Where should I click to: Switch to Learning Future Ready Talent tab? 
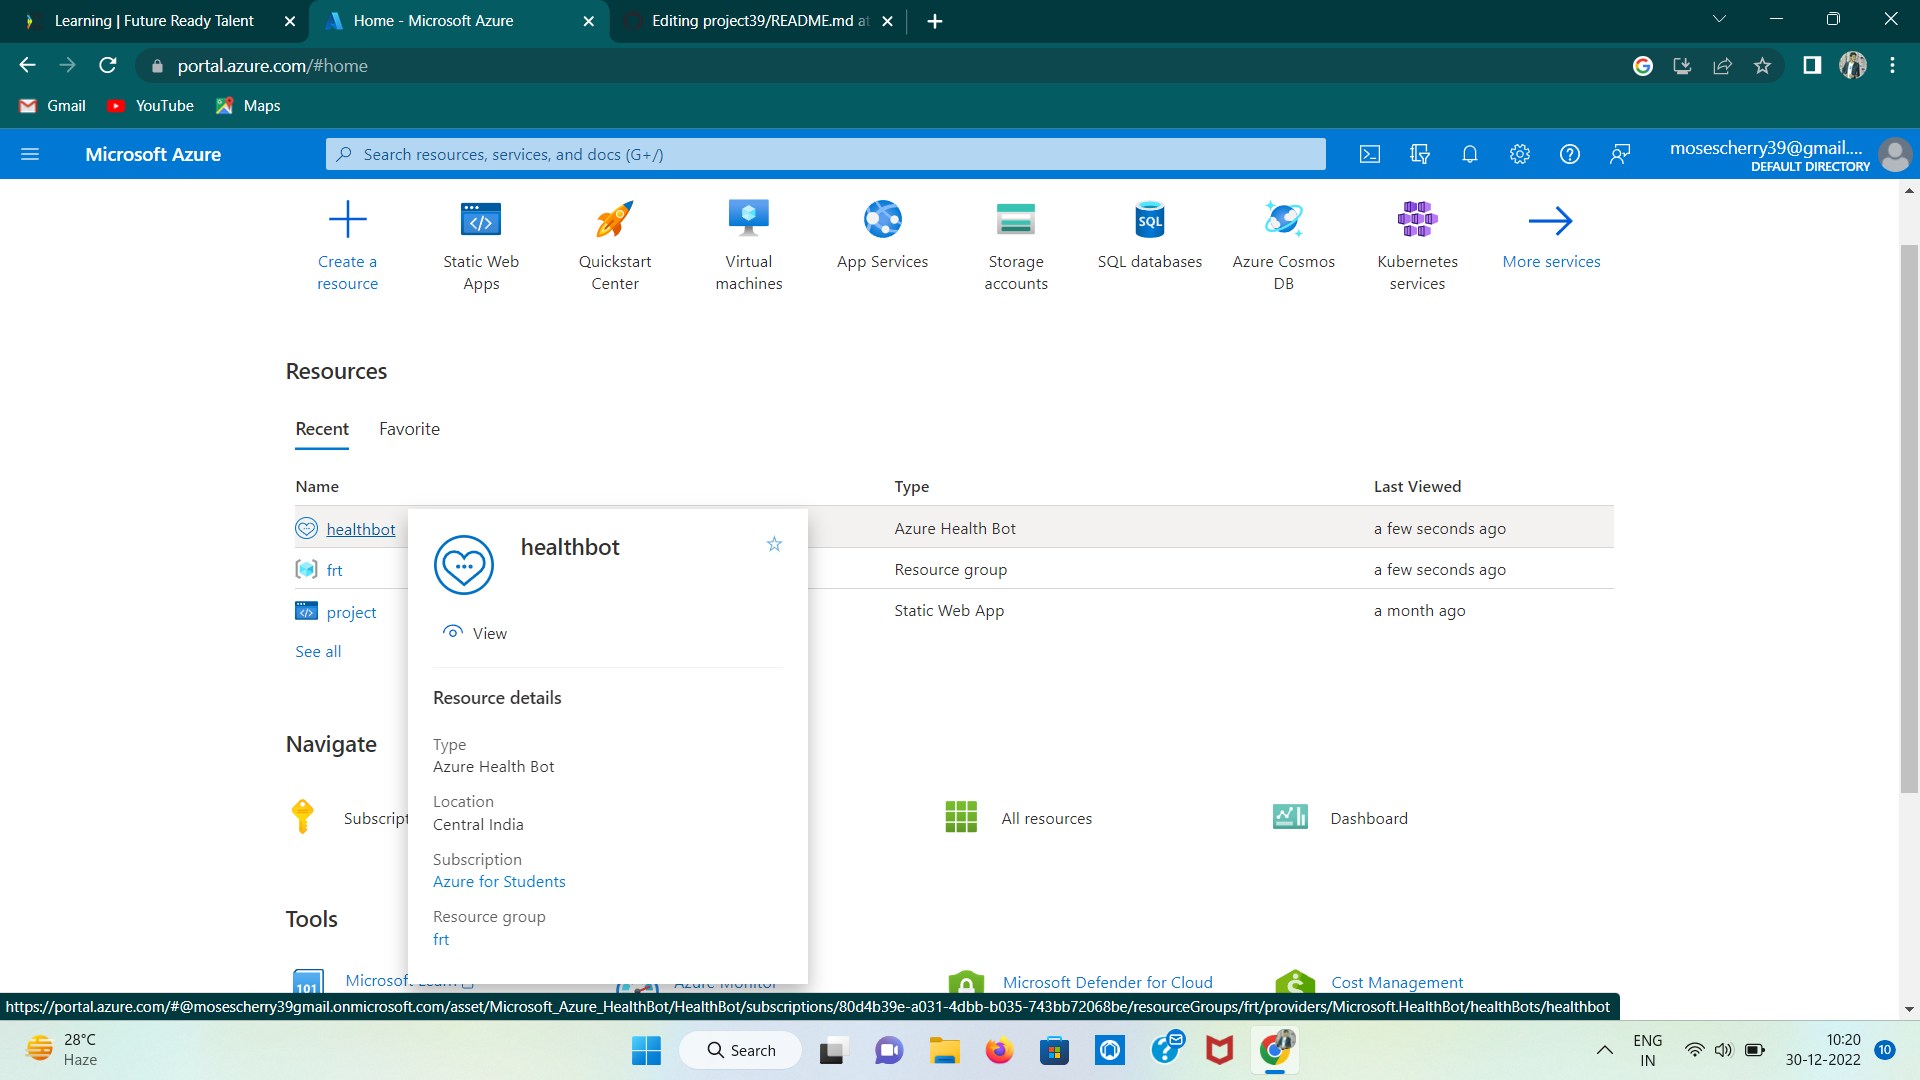(155, 21)
